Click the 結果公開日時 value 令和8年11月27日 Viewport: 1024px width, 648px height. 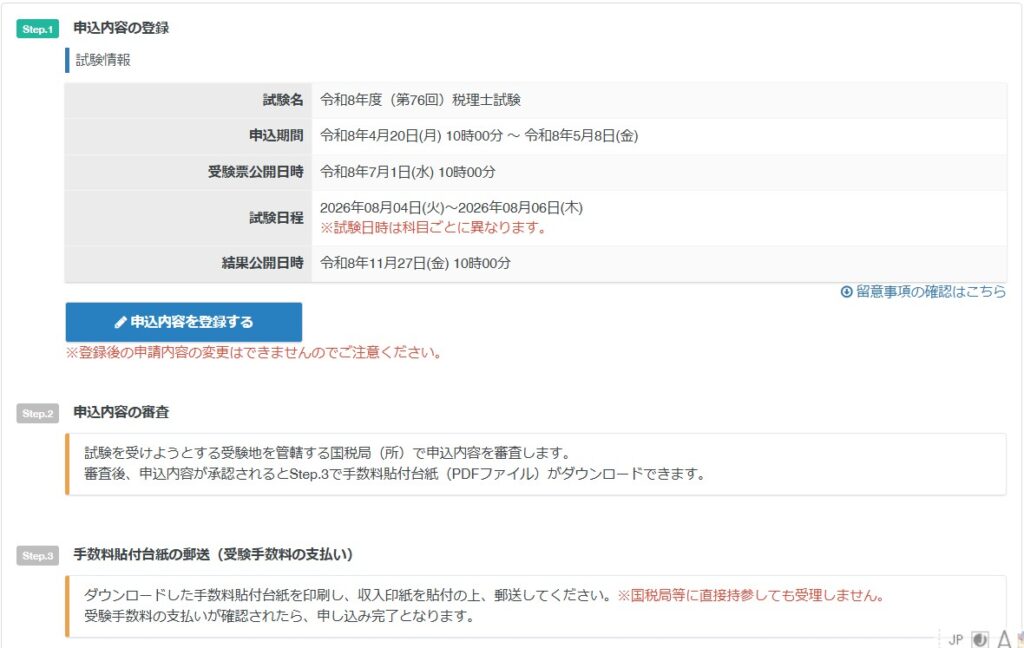click(x=415, y=264)
